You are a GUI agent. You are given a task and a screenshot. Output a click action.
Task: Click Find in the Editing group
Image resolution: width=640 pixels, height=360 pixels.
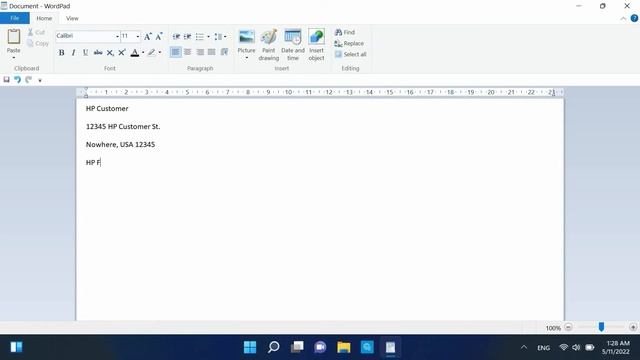(345, 32)
